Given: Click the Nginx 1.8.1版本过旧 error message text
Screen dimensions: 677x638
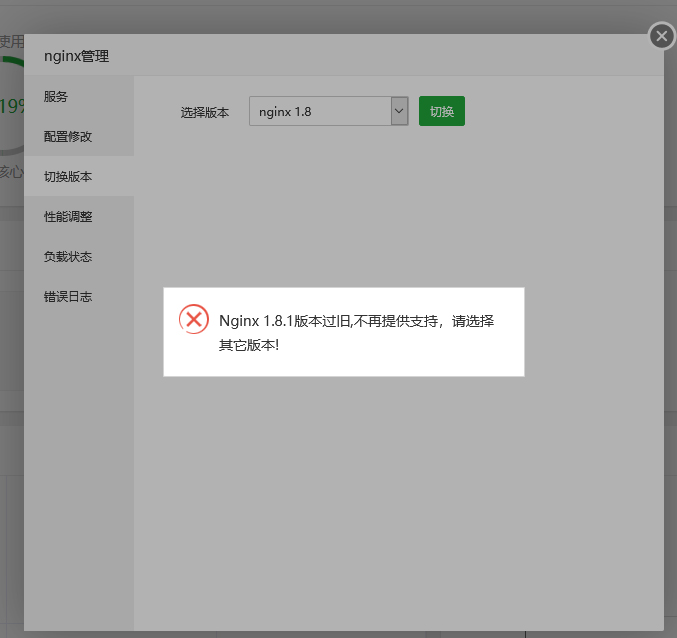Looking at the screenshot, I should 356,333.
